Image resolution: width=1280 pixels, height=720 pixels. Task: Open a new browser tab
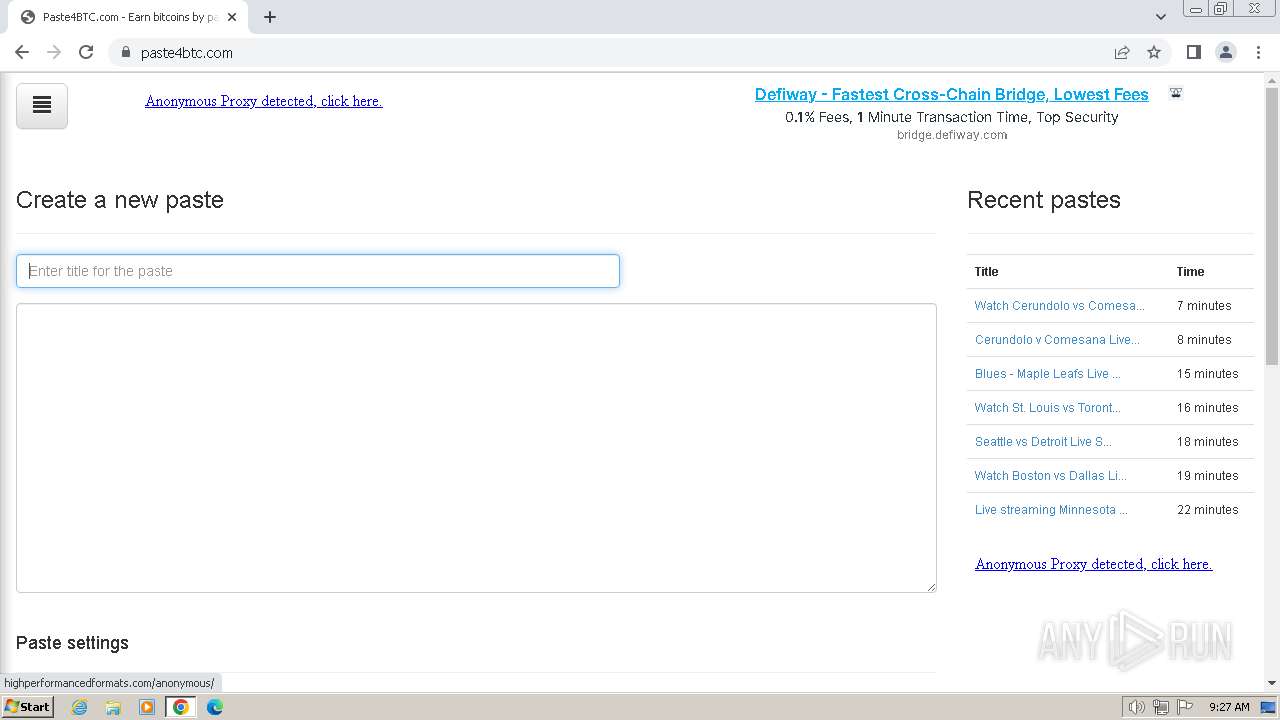(x=270, y=17)
